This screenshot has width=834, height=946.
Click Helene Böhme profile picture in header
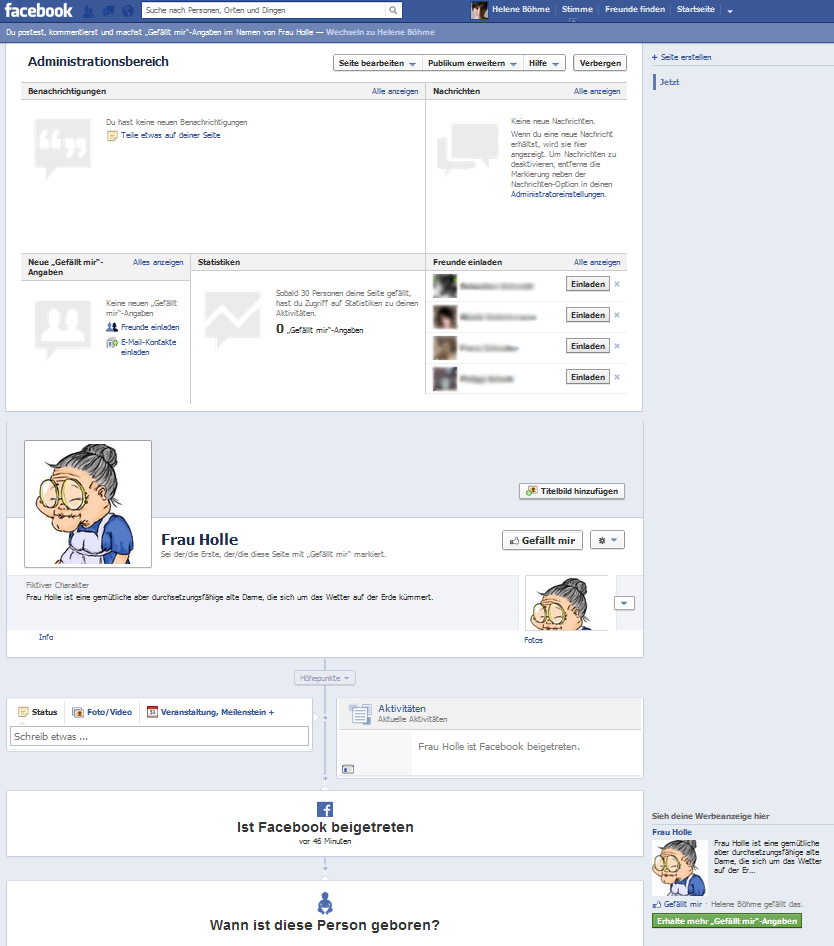click(479, 10)
